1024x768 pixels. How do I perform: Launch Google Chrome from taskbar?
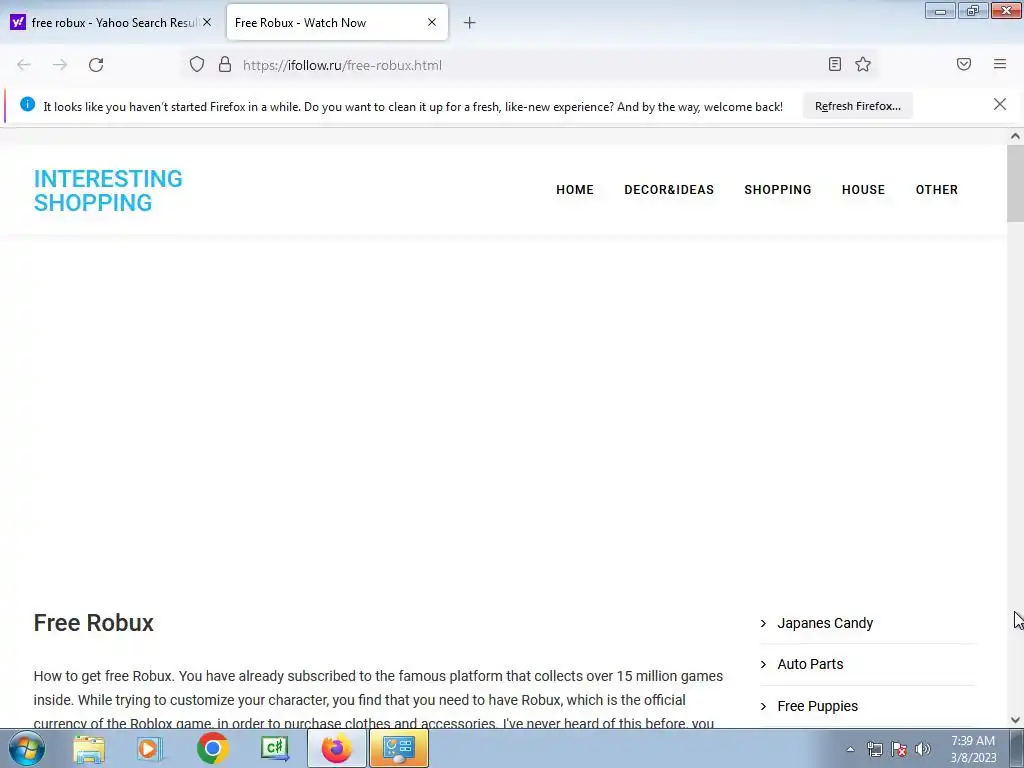point(212,748)
